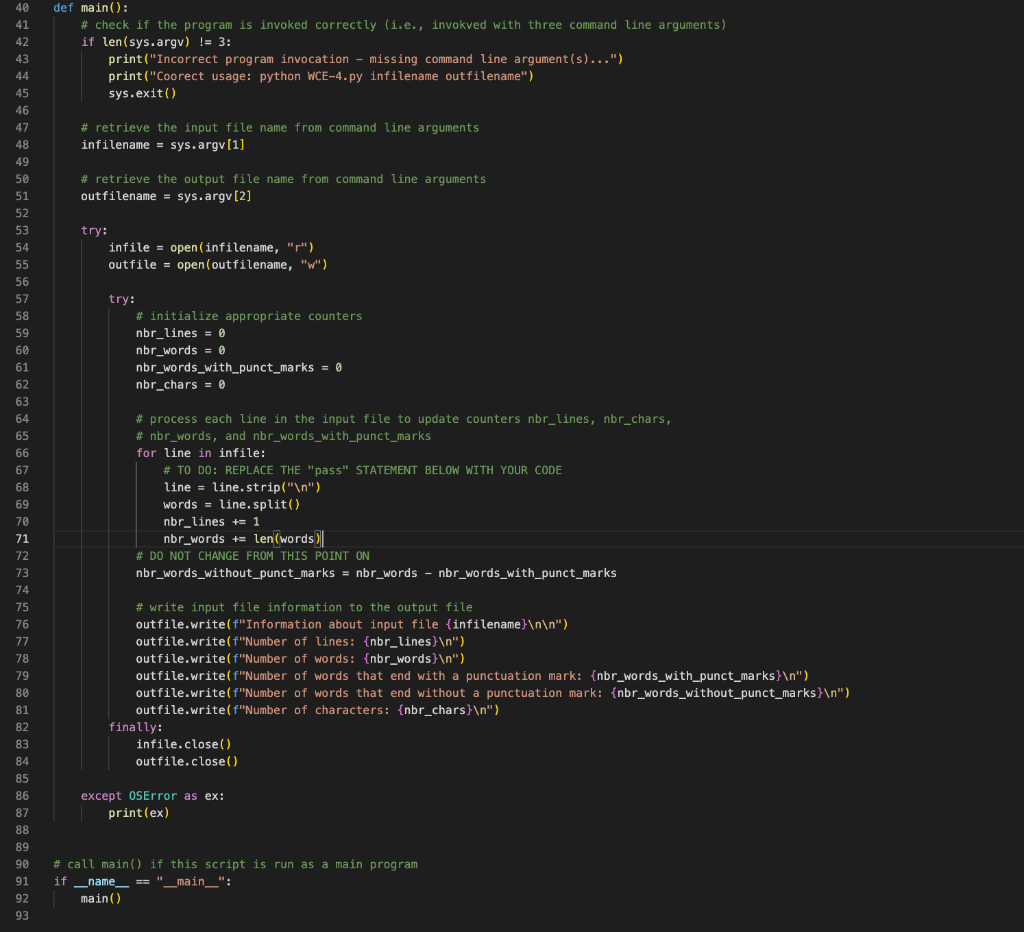
Task: Click line number 55 in the gutter
Action: coord(23,264)
